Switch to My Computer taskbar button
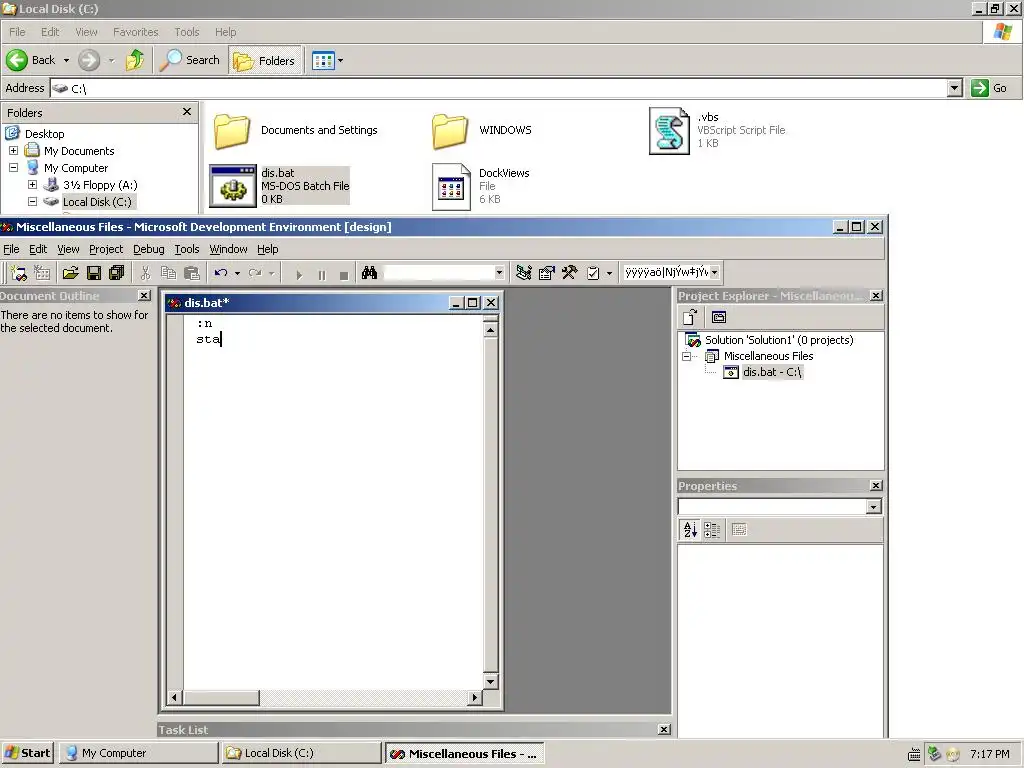This screenshot has width=1024, height=768. [x=138, y=753]
